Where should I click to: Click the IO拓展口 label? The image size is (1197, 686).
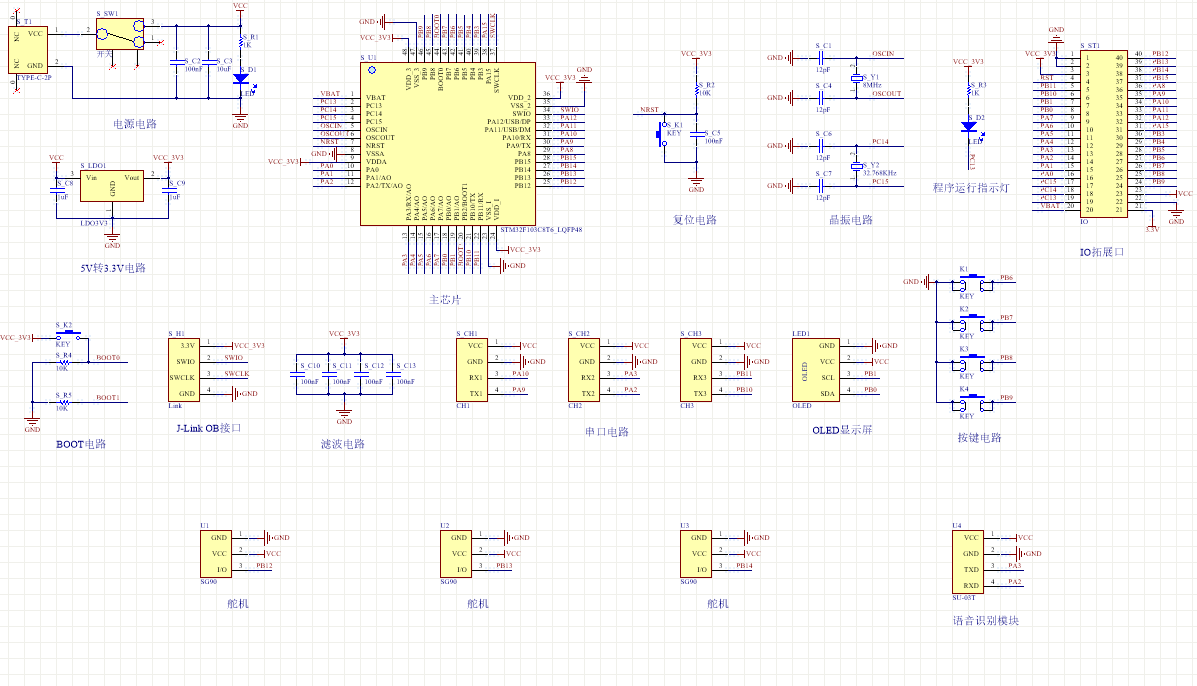tap(1102, 252)
